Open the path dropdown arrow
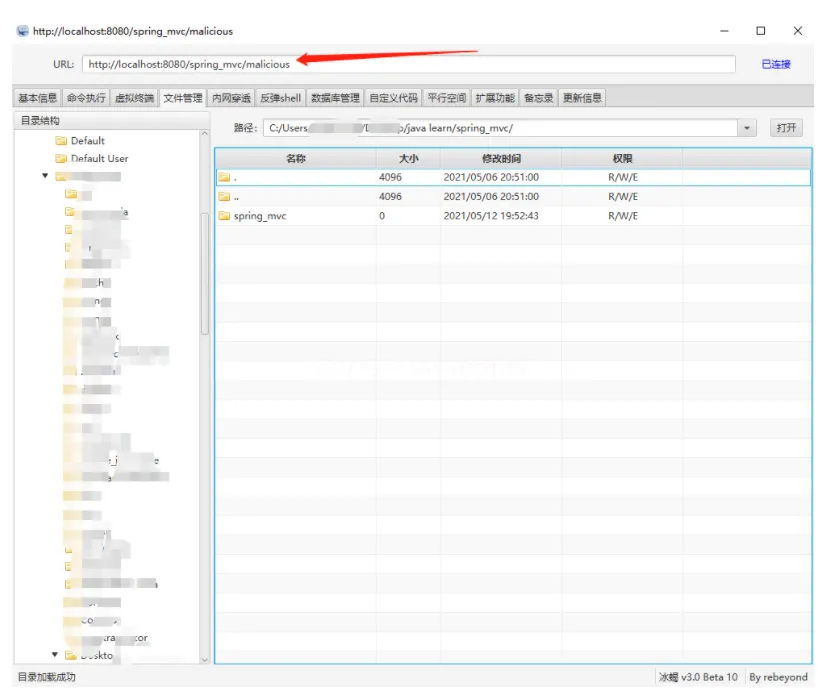This screenshot has width=829, height=693. click(747, 128)
